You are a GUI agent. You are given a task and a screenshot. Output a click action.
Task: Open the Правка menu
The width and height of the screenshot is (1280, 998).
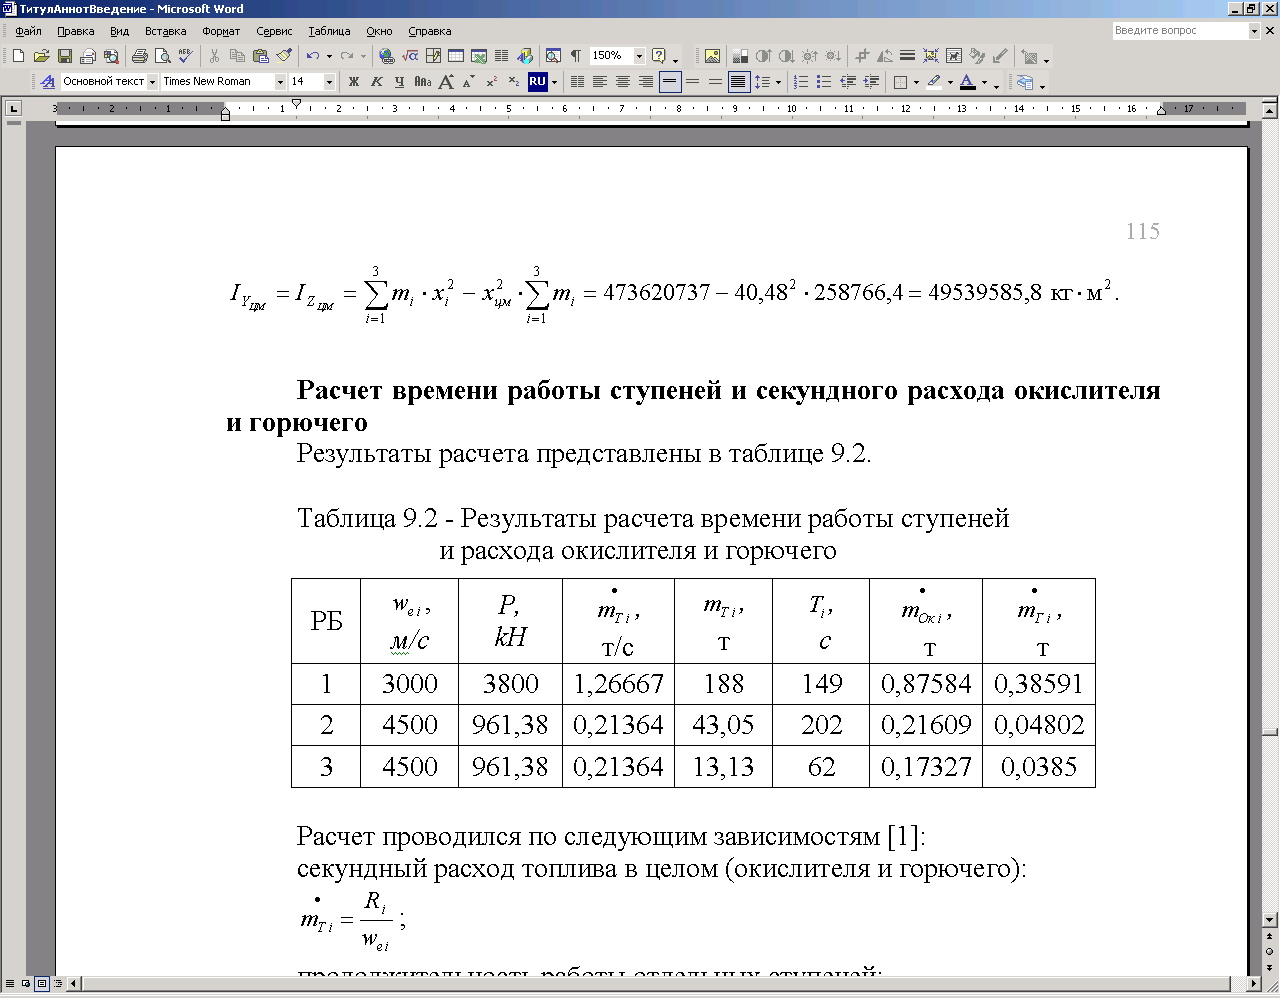[x=76, y=31]
